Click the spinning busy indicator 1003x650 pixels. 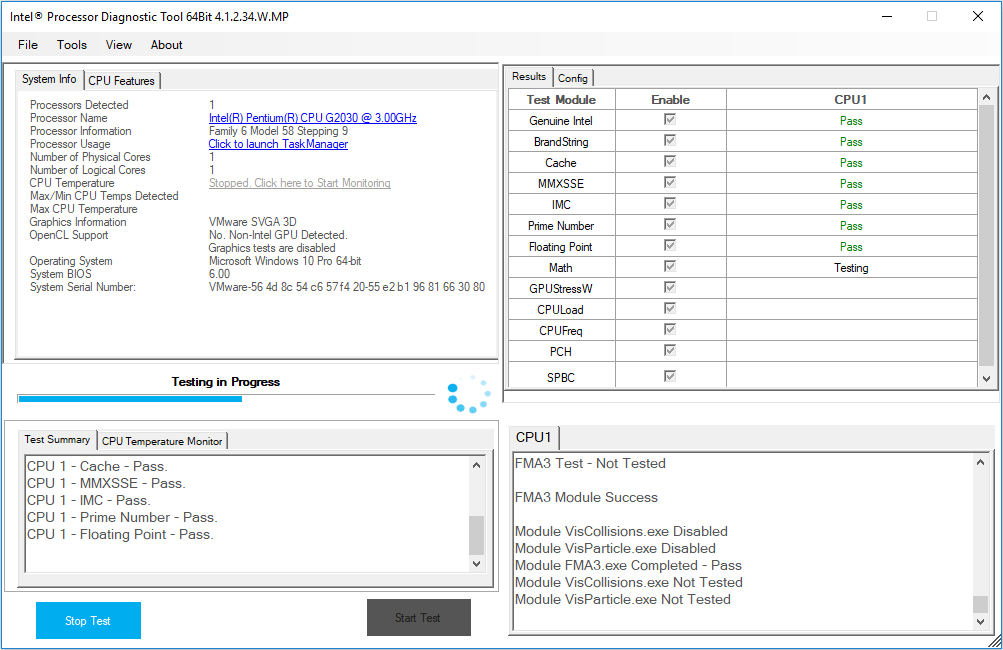[470, 394]
